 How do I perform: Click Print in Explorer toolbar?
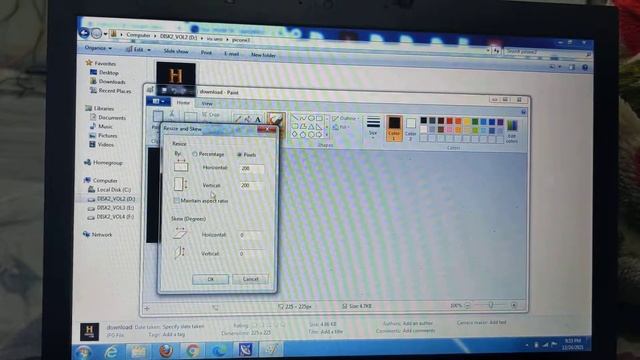pos(206,53)
